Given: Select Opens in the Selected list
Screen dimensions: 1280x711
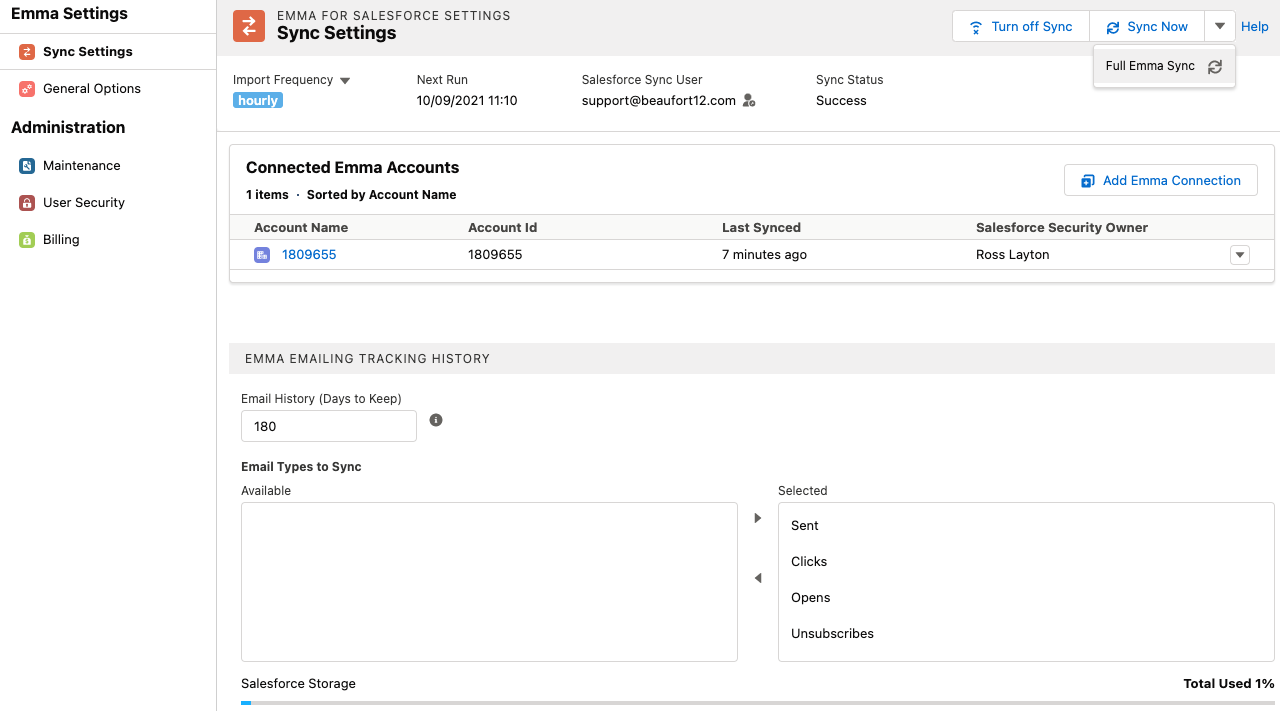Looking at the screenshot, I should [x=1026, y=598].
